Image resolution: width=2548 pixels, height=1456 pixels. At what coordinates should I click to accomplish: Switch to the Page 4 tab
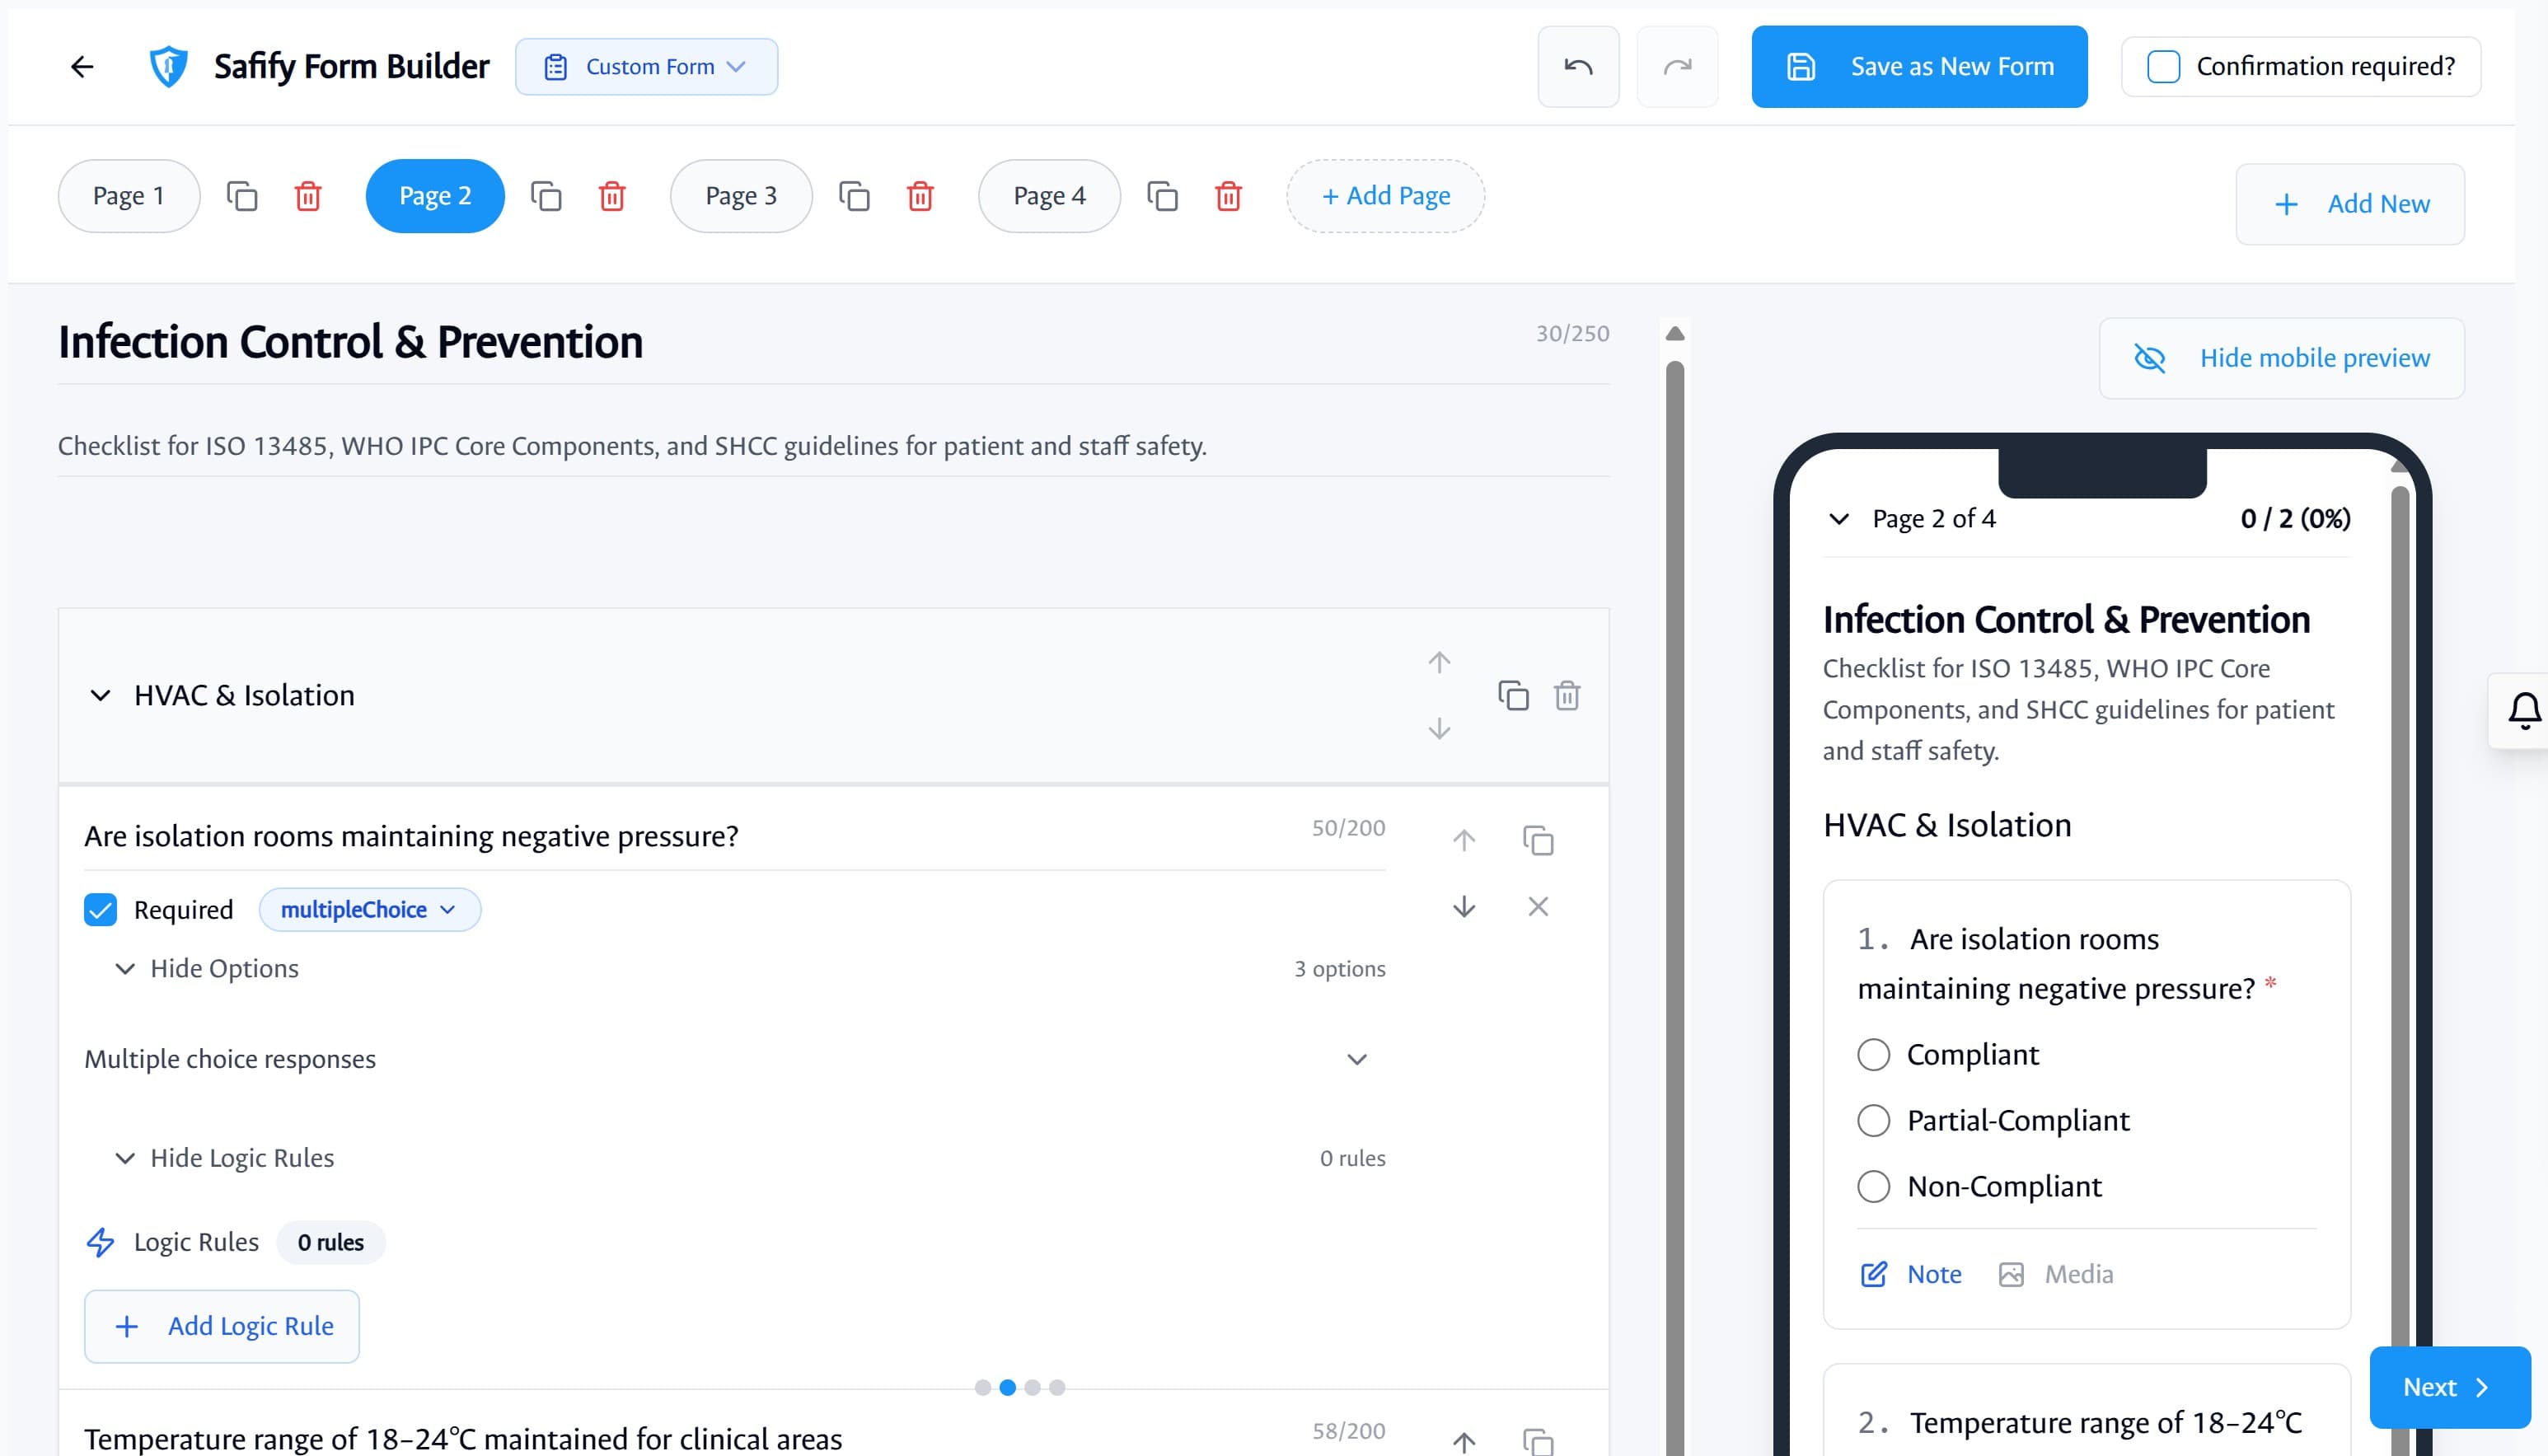click(1048, 196)
